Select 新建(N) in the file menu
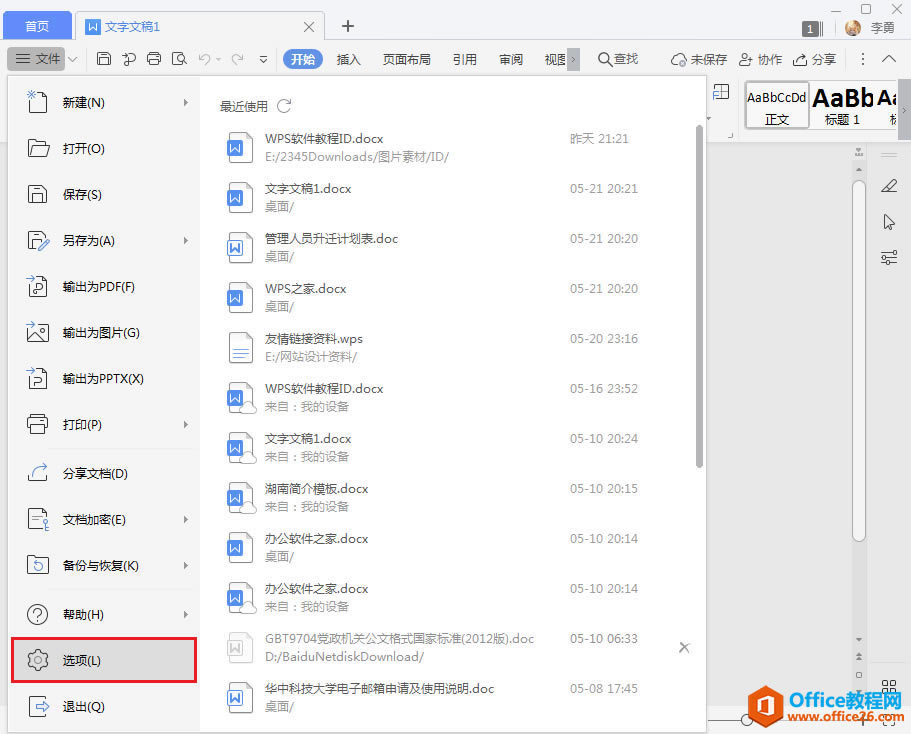Viewport: 911px width, 734px height. 104,103
